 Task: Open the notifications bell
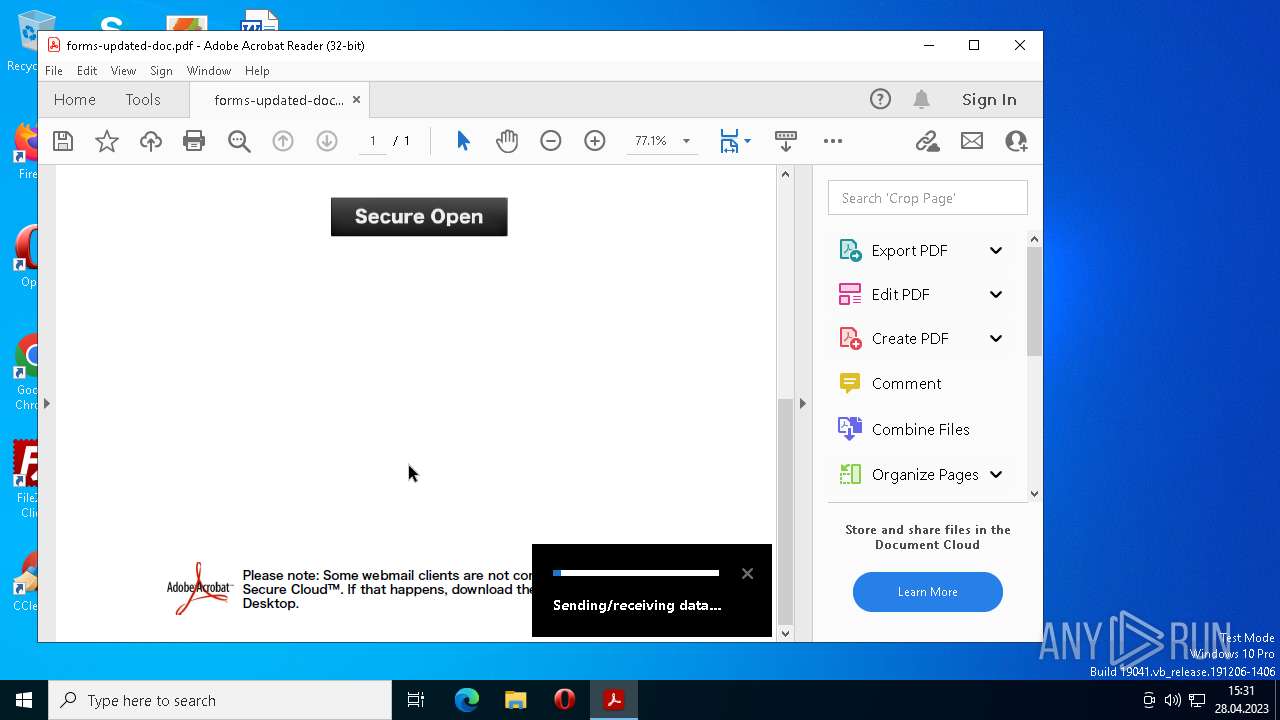922,99
